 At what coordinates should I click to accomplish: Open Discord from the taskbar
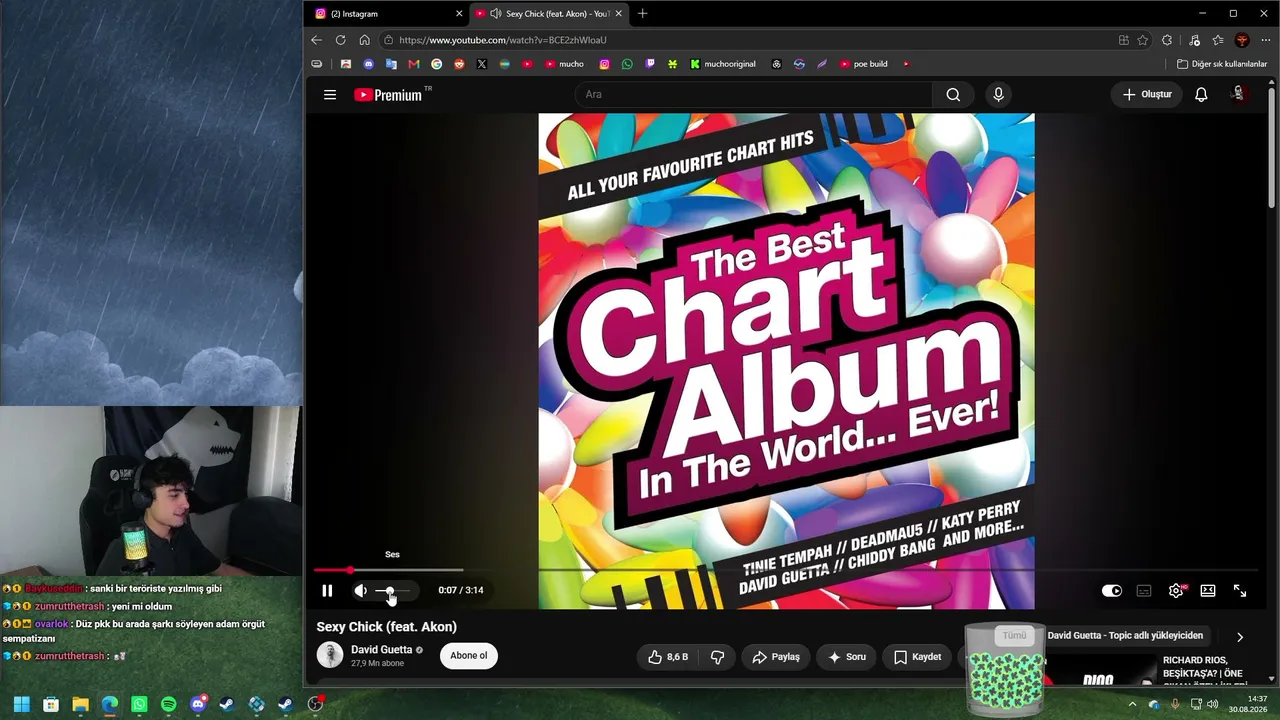[198, 704]
